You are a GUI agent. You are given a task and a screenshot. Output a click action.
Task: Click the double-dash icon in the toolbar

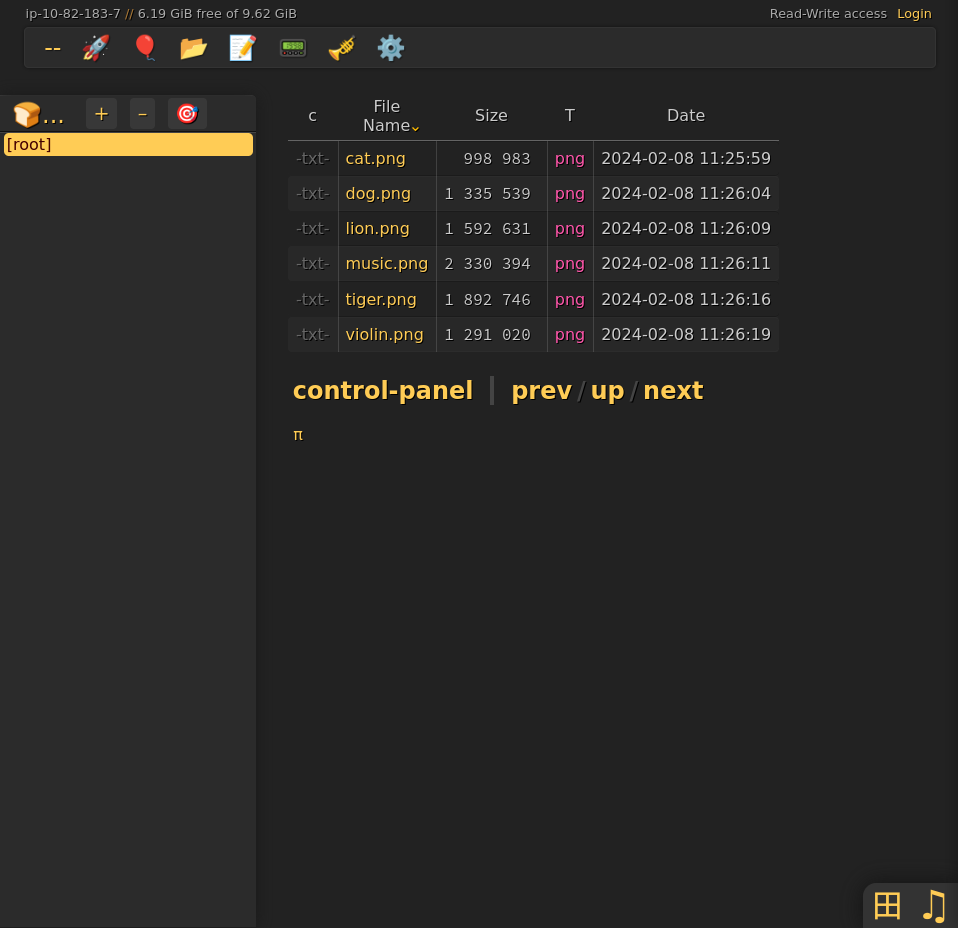53,48
